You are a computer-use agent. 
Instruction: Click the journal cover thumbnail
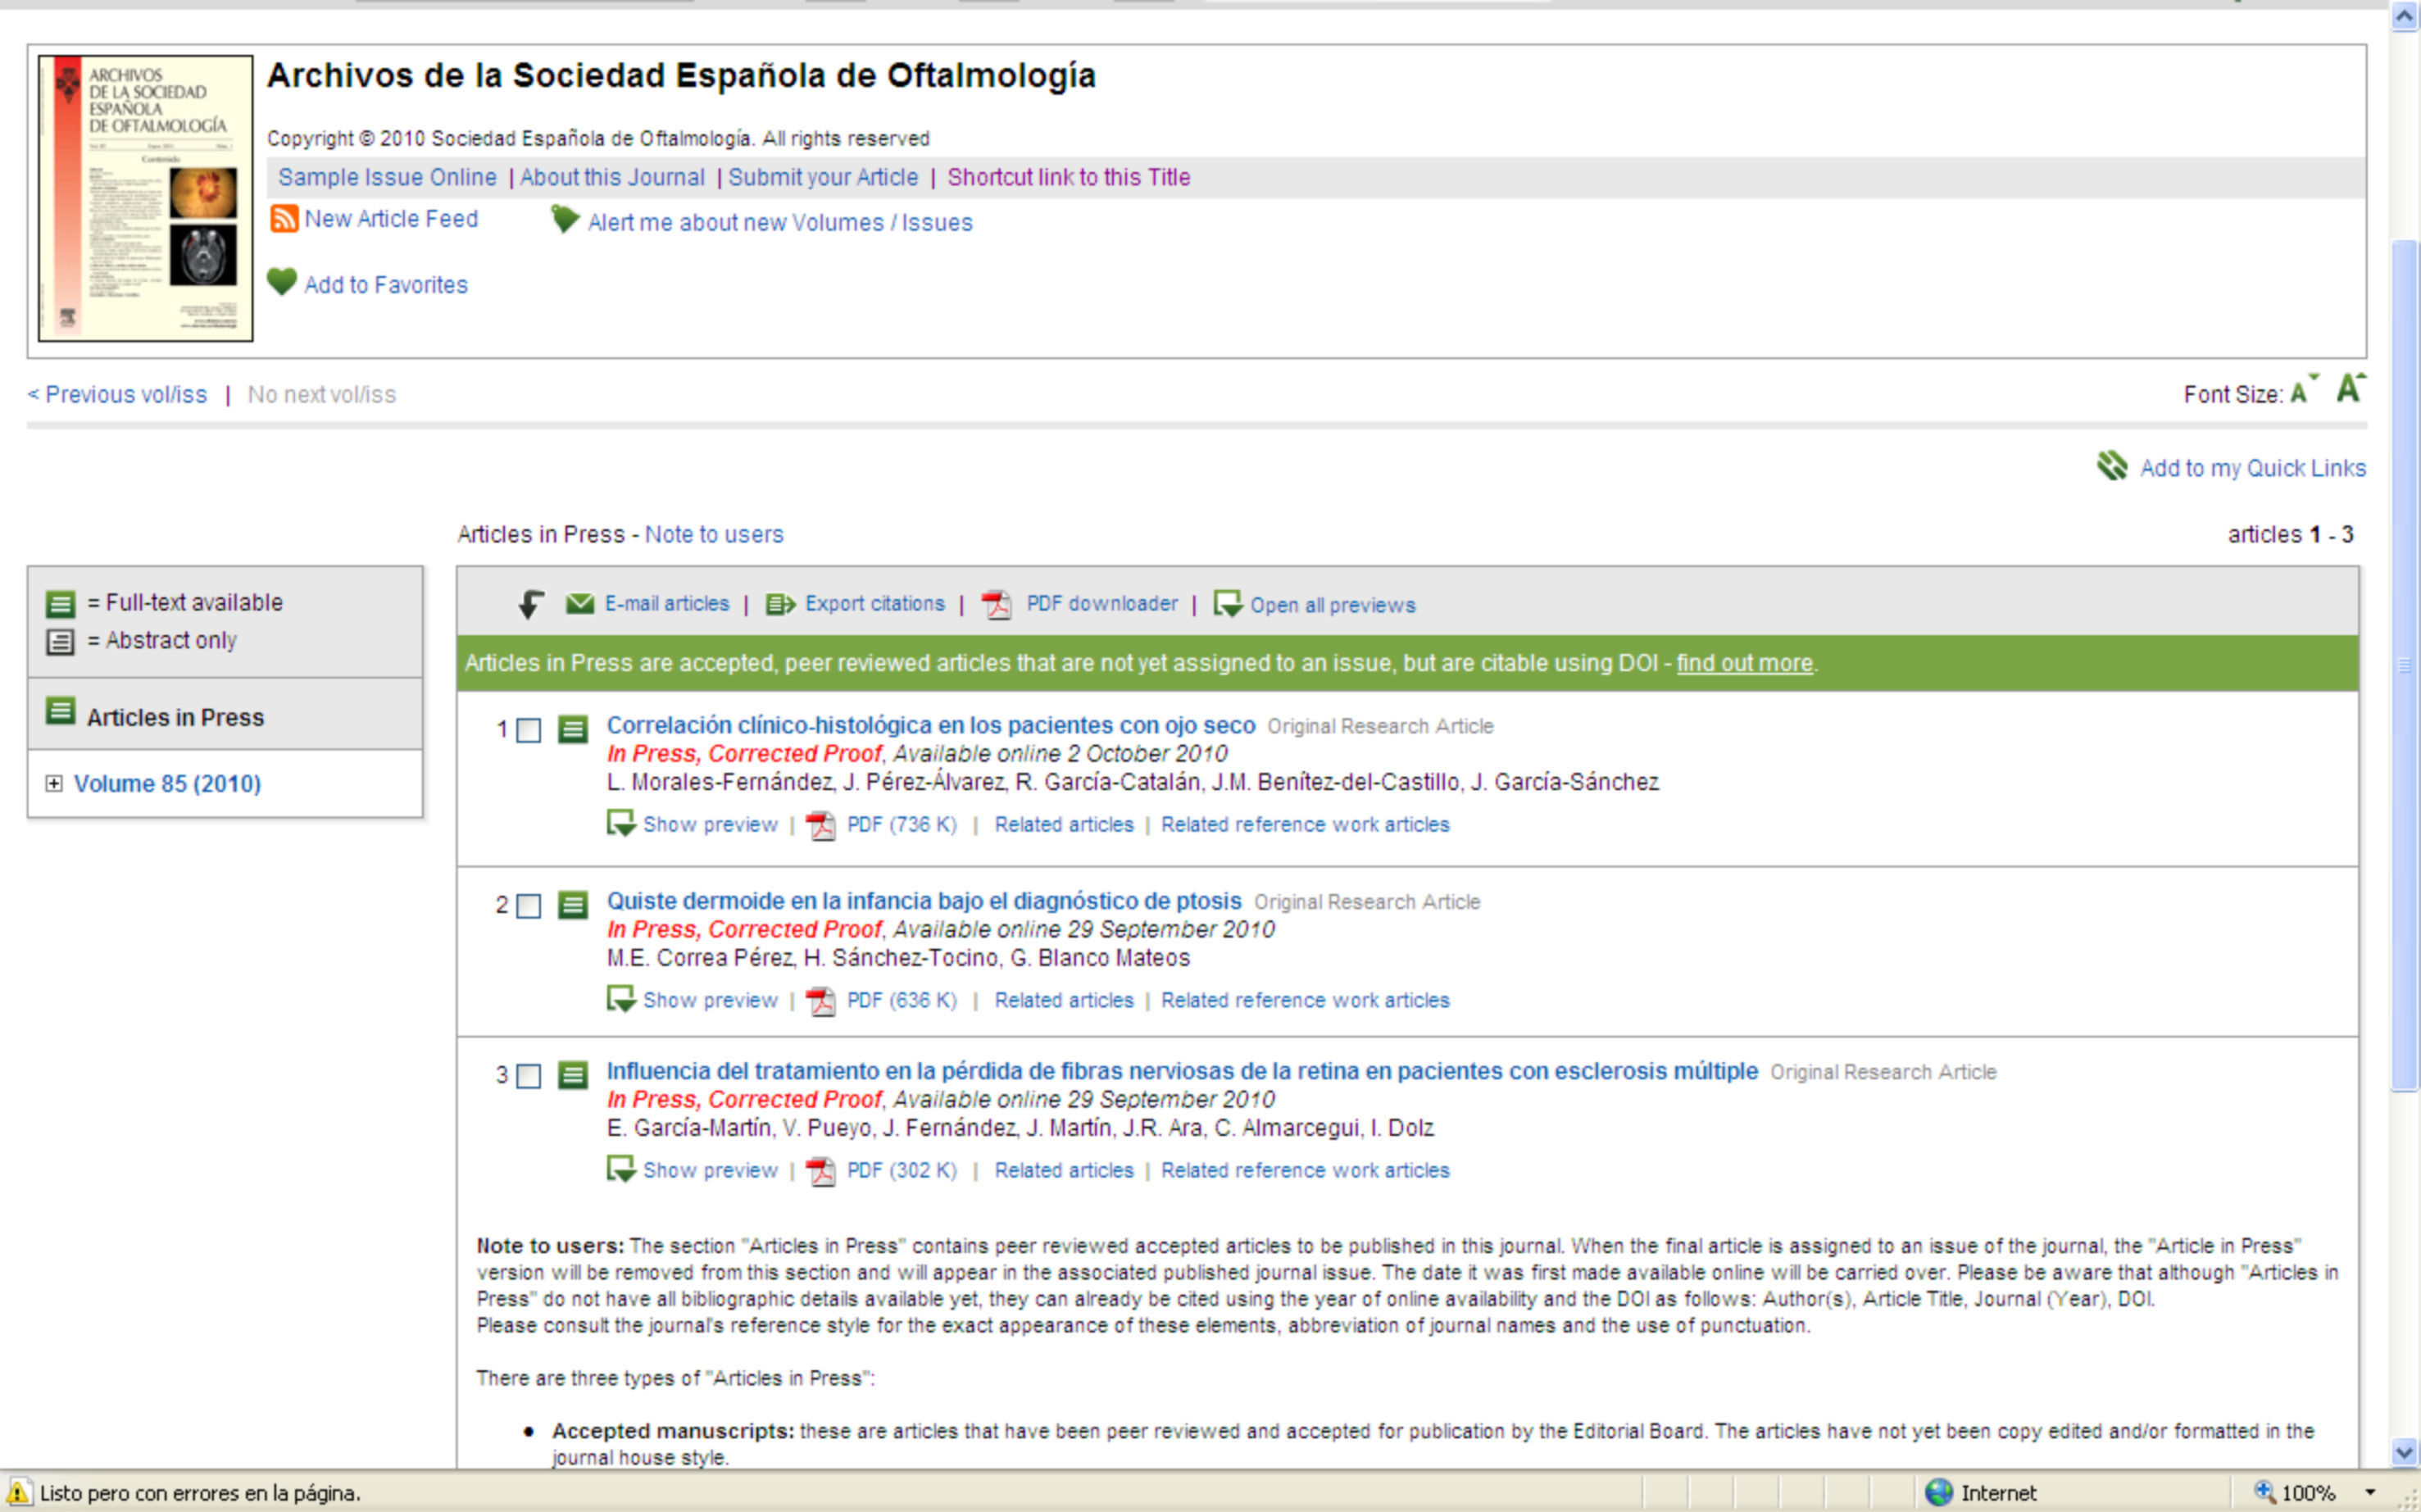pyautogui.click(x=146, y=198)
